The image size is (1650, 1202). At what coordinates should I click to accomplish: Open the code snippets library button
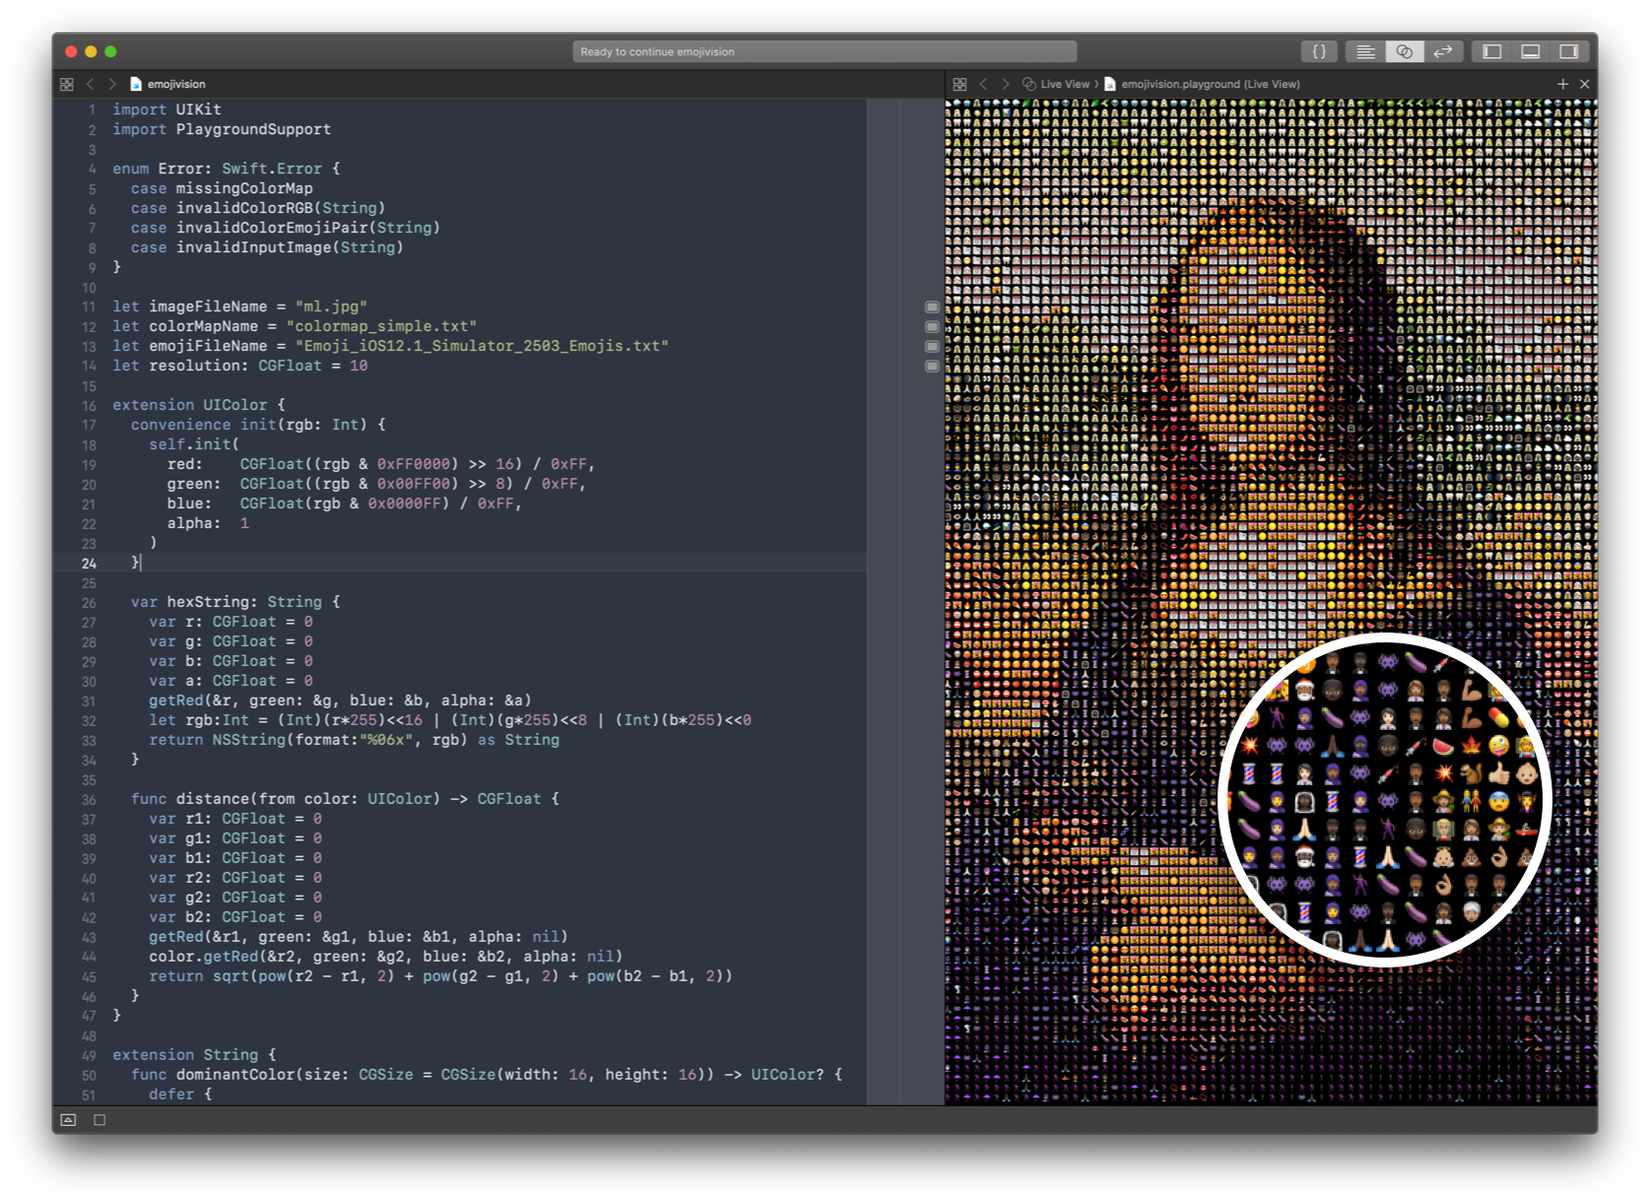[1319, 51]
